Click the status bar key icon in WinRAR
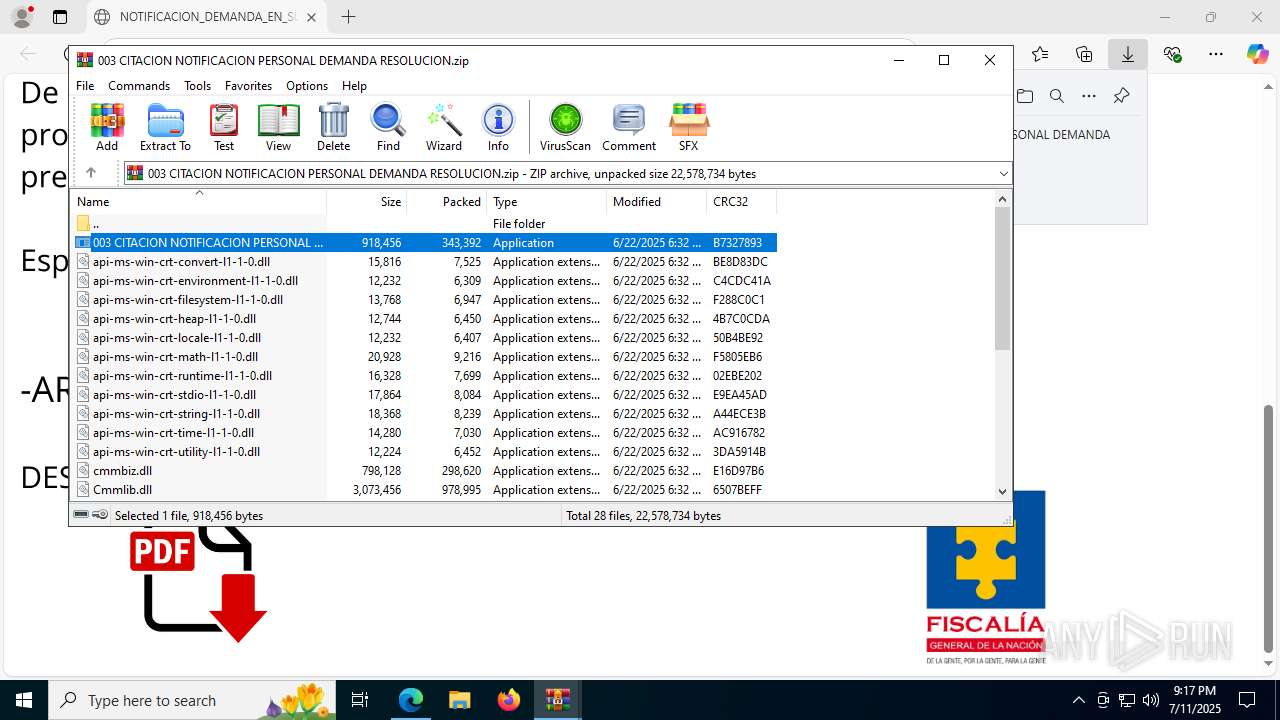This screenshot has width=1280, height=720. pos(100,515)
